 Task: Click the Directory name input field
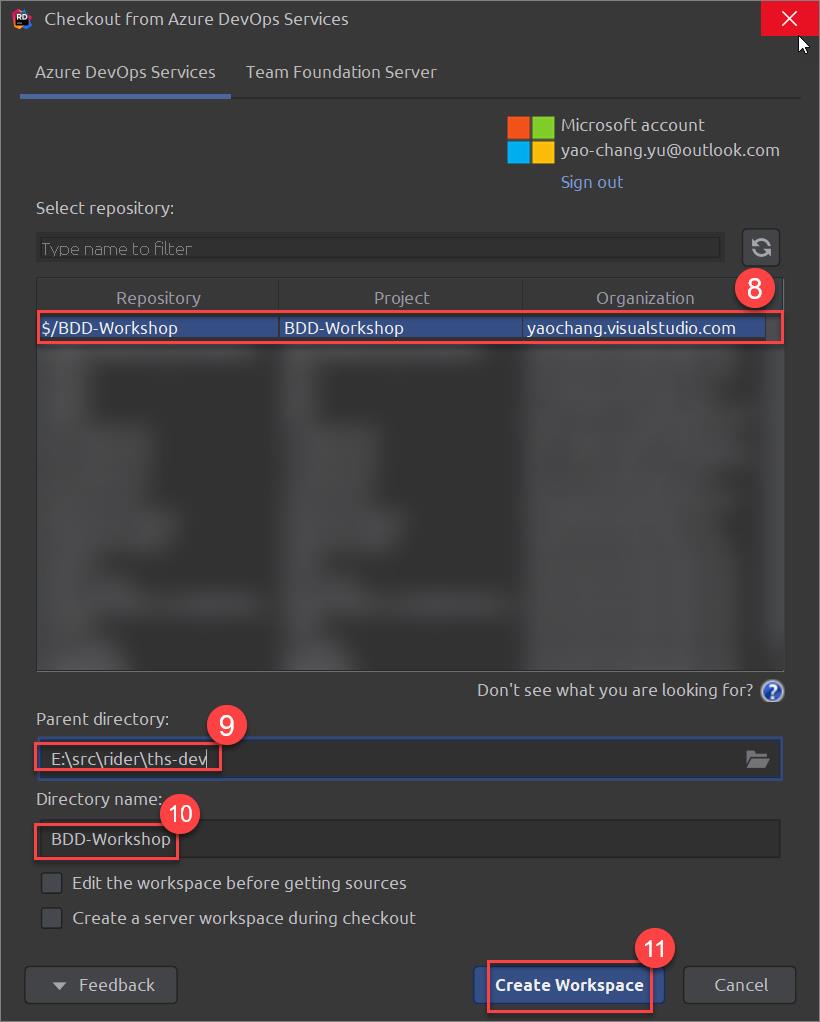[x=409, y=839]
